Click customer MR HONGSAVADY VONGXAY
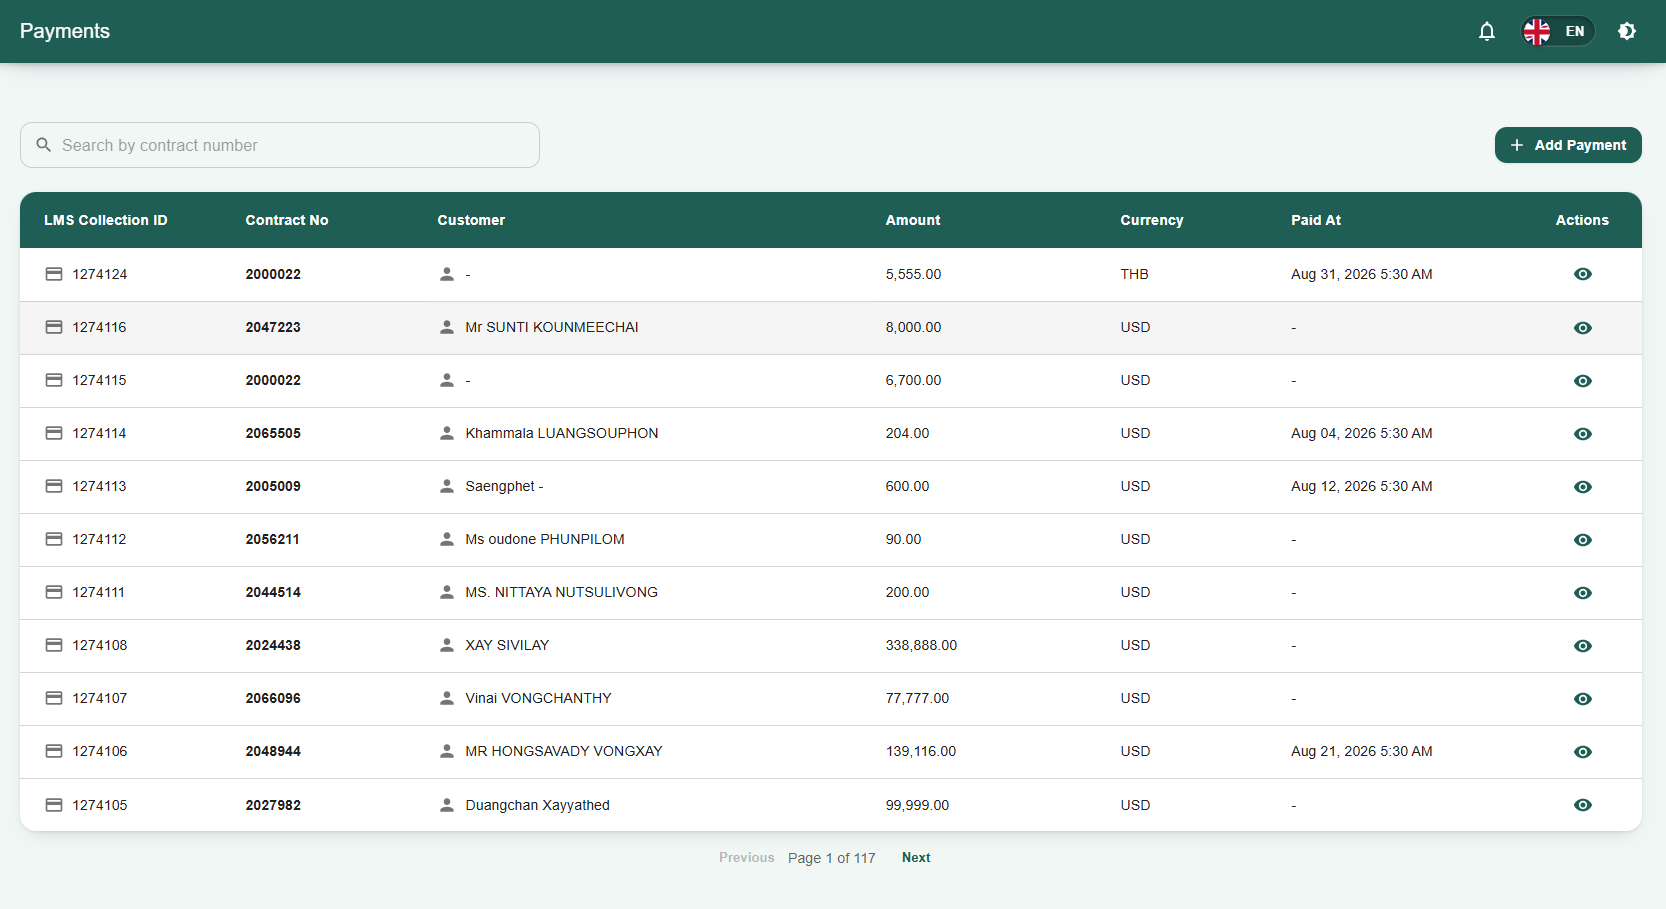Image resolution: width=1666 pixels, height=909 pixels. (x=564, y=751)
